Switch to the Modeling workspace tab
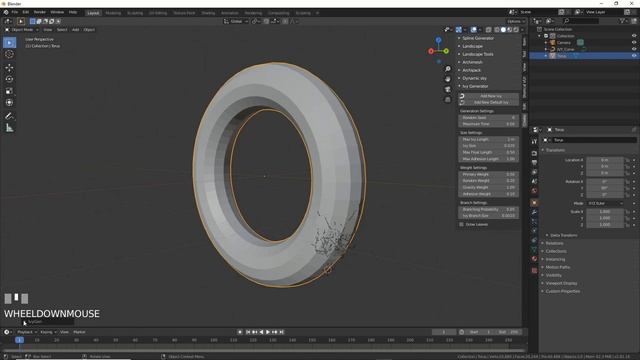The image size is (640, 360). (113, 13)
